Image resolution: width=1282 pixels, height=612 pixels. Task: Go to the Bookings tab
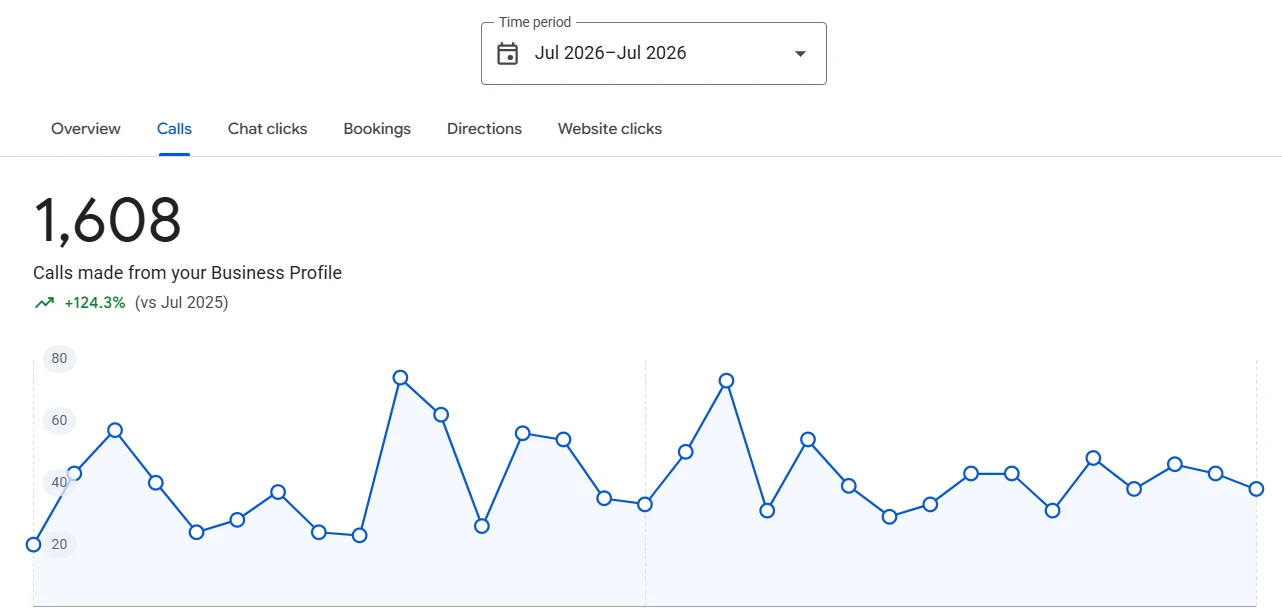377,129
